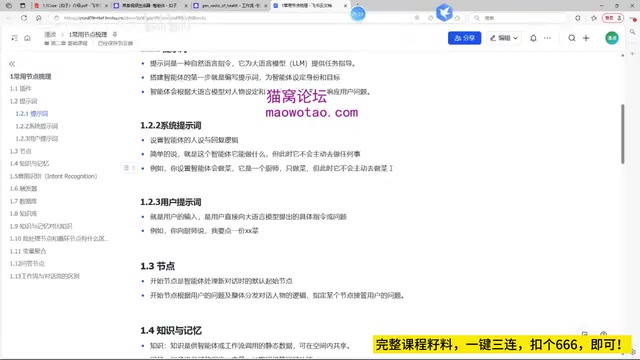Screen dimensions: 640x360
Task: Click the heading 1.4 知识与记忆
Action: coord(171,330)
